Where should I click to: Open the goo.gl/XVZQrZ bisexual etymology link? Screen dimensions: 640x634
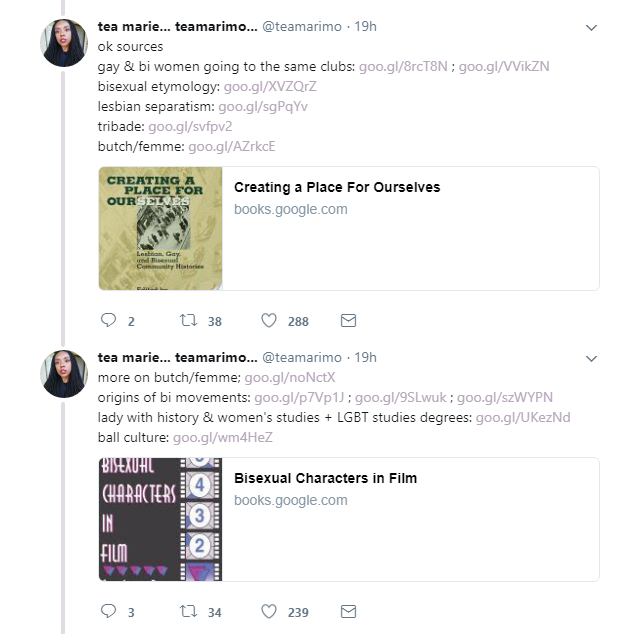pyautogui.click(x=270, y=86)
